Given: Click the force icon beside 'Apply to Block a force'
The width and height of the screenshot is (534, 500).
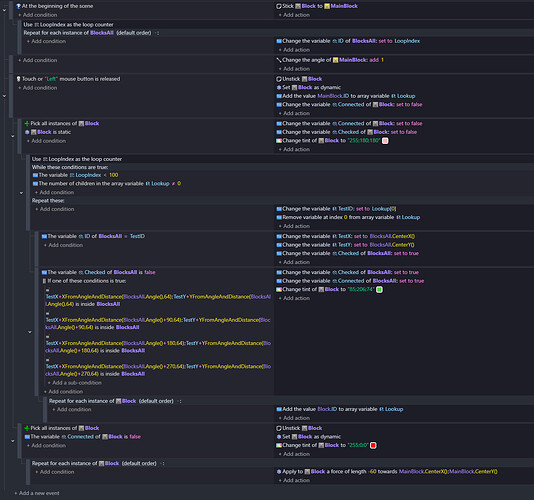Looking at the screenshot, I should click(x=279, y=472).
